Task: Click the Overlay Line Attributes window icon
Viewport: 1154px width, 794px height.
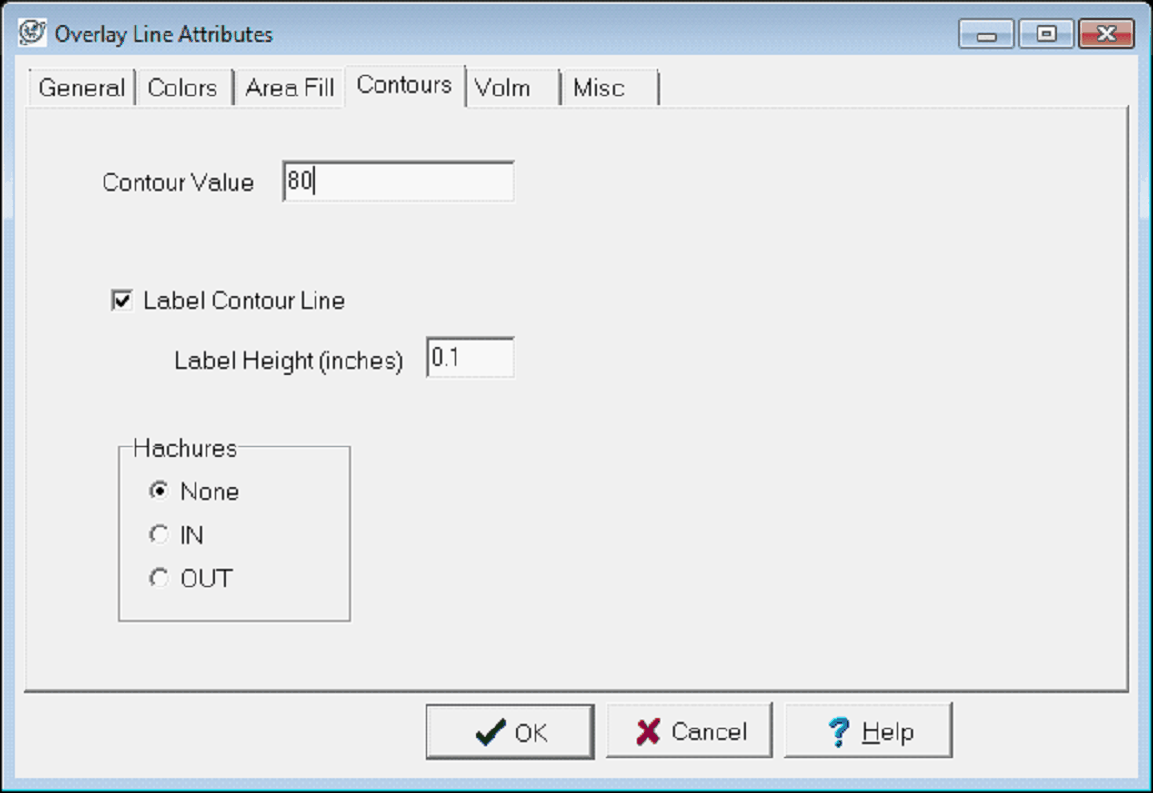Action: [x=33, y=33]
